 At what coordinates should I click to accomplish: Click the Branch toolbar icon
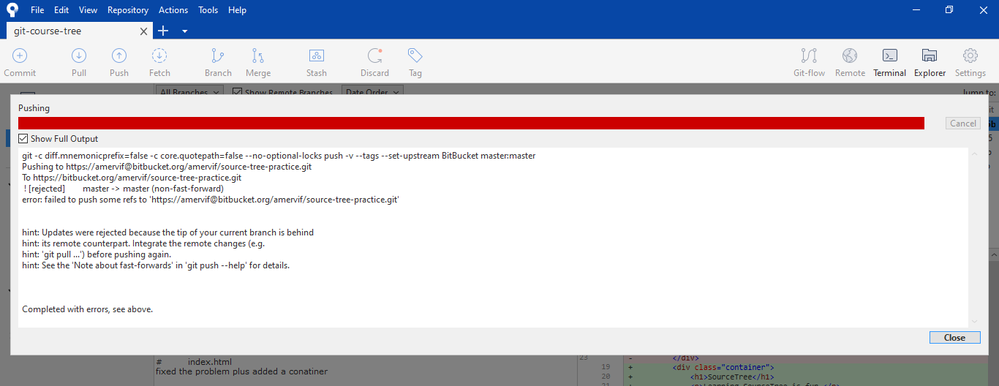[218, 55]
